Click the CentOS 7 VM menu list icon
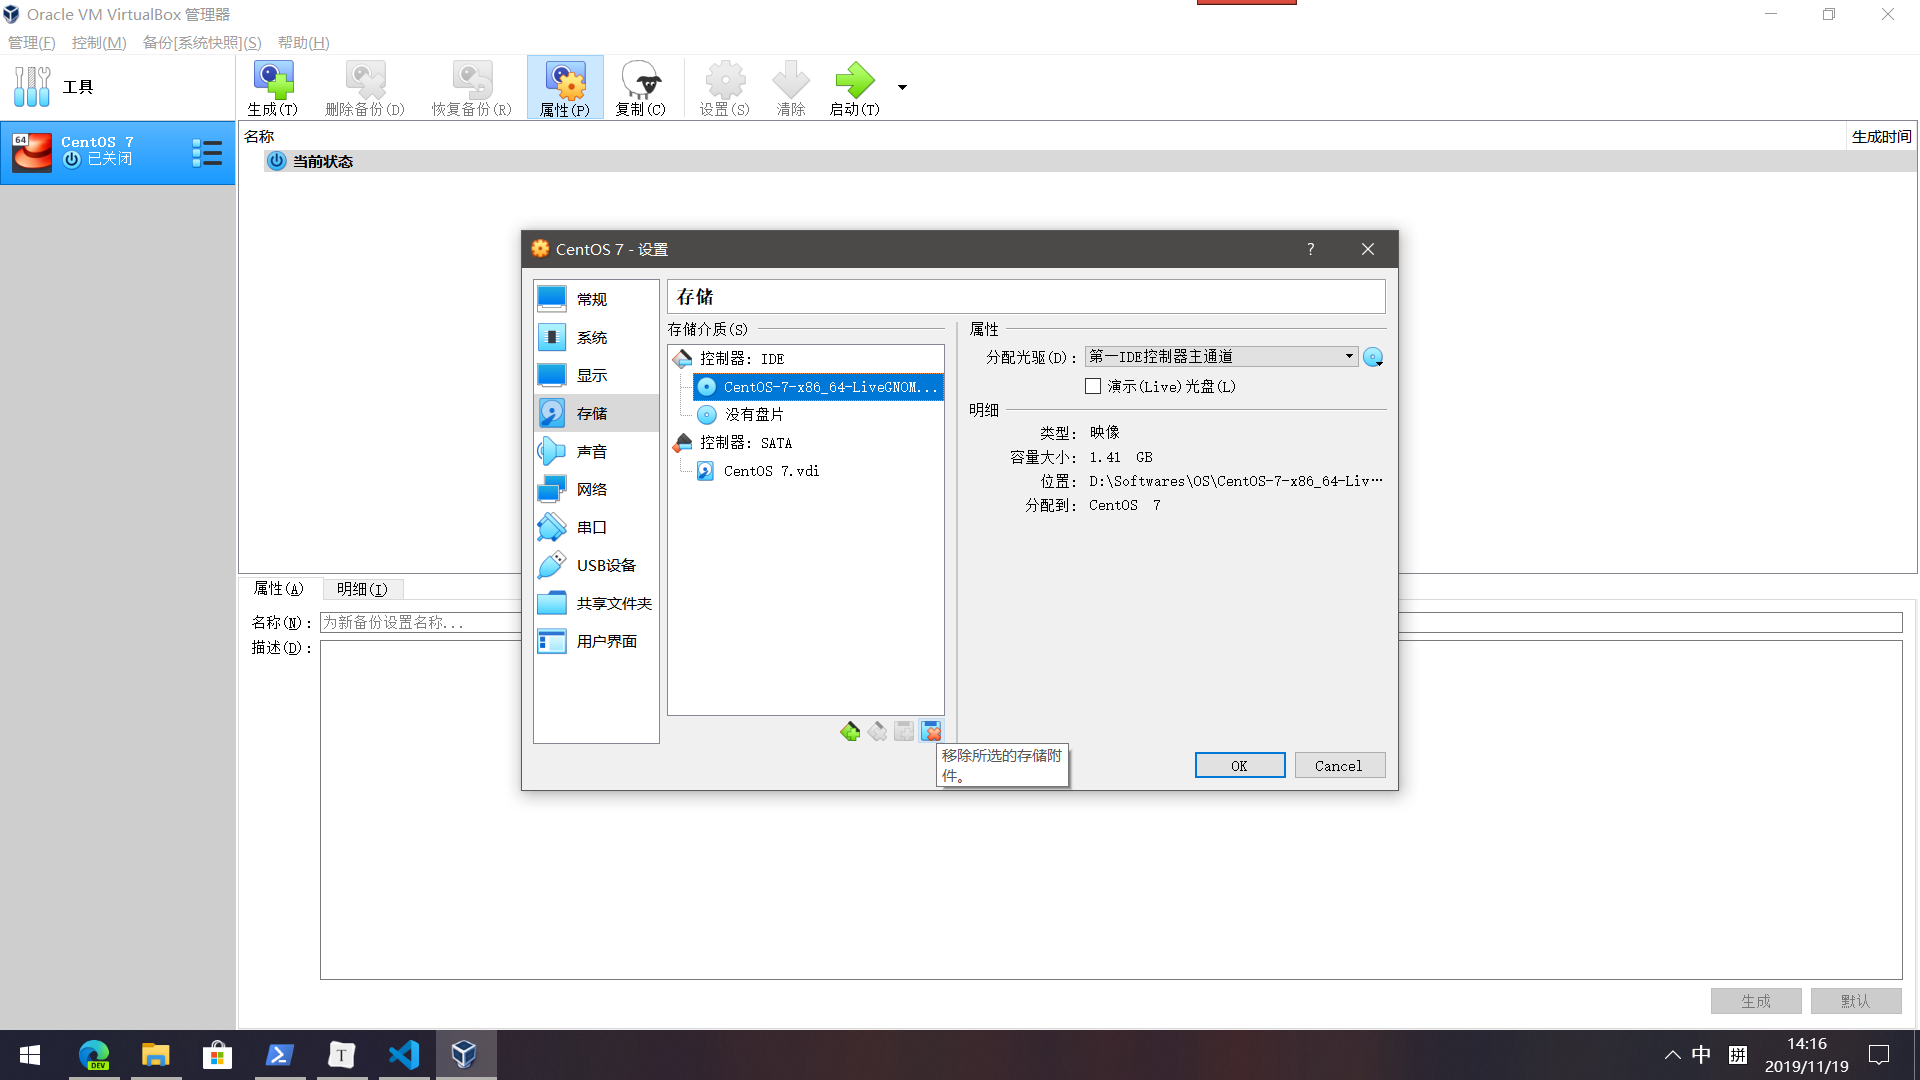The width and height of the screenshot is (1920, 1080). 206,152
